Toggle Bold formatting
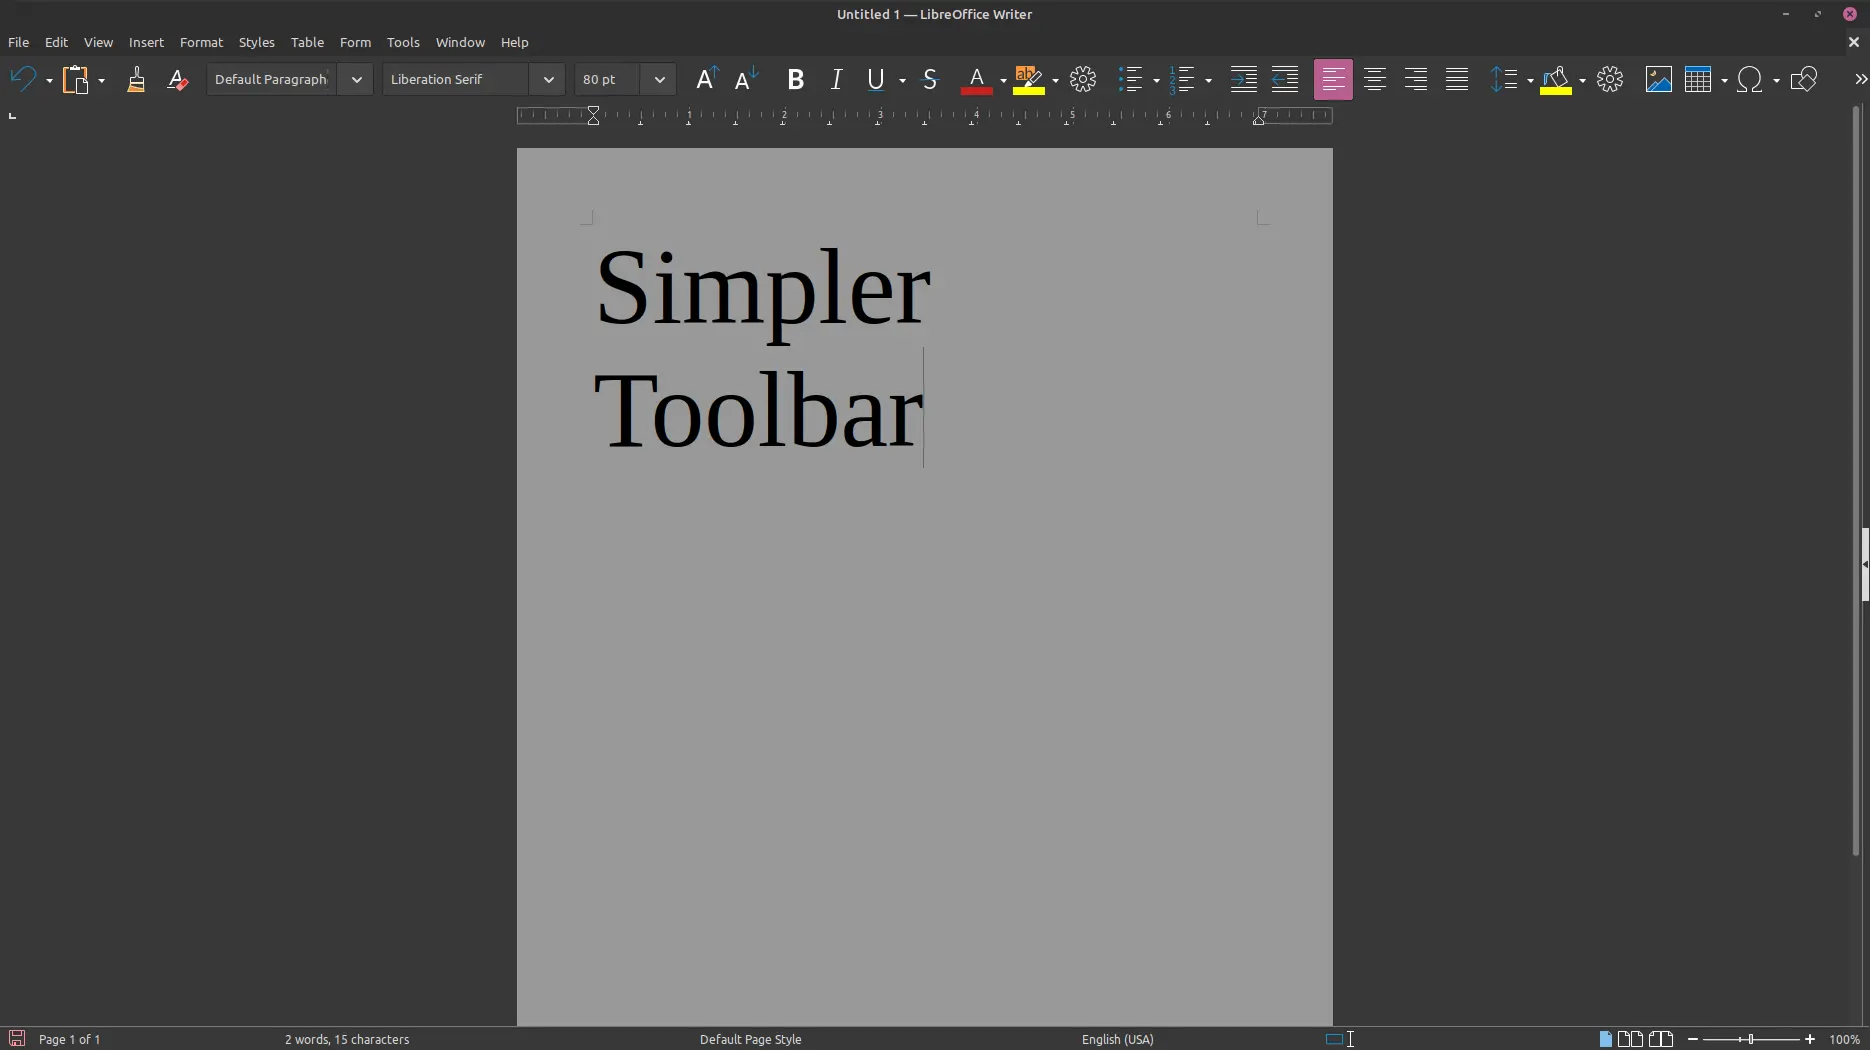The height and width of the screenshot is (1050, 1870). pyautogui.click(x=796, y=80)
